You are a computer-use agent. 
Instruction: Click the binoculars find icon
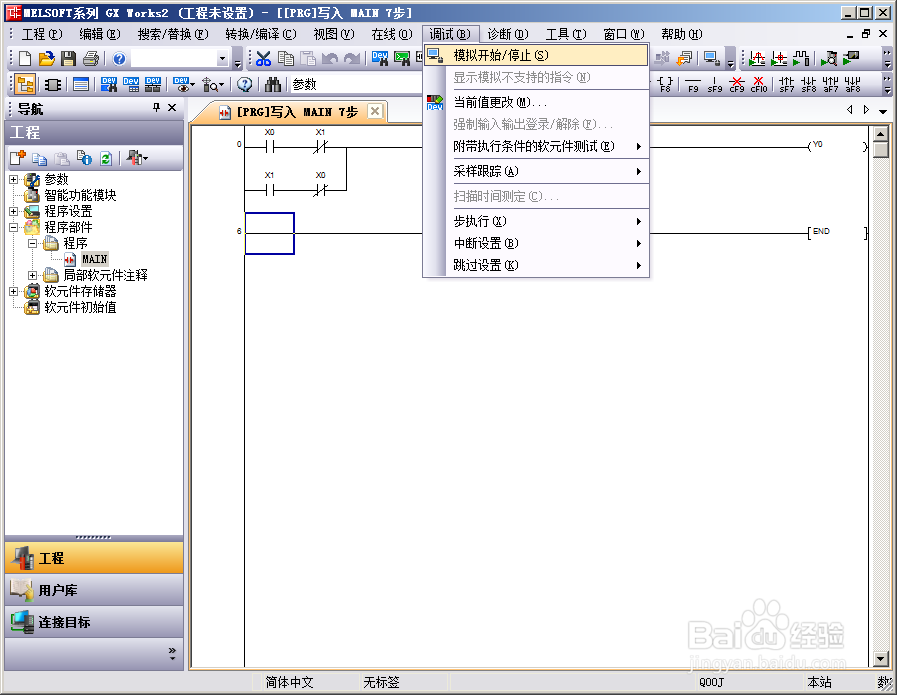[x=273, y=85]
